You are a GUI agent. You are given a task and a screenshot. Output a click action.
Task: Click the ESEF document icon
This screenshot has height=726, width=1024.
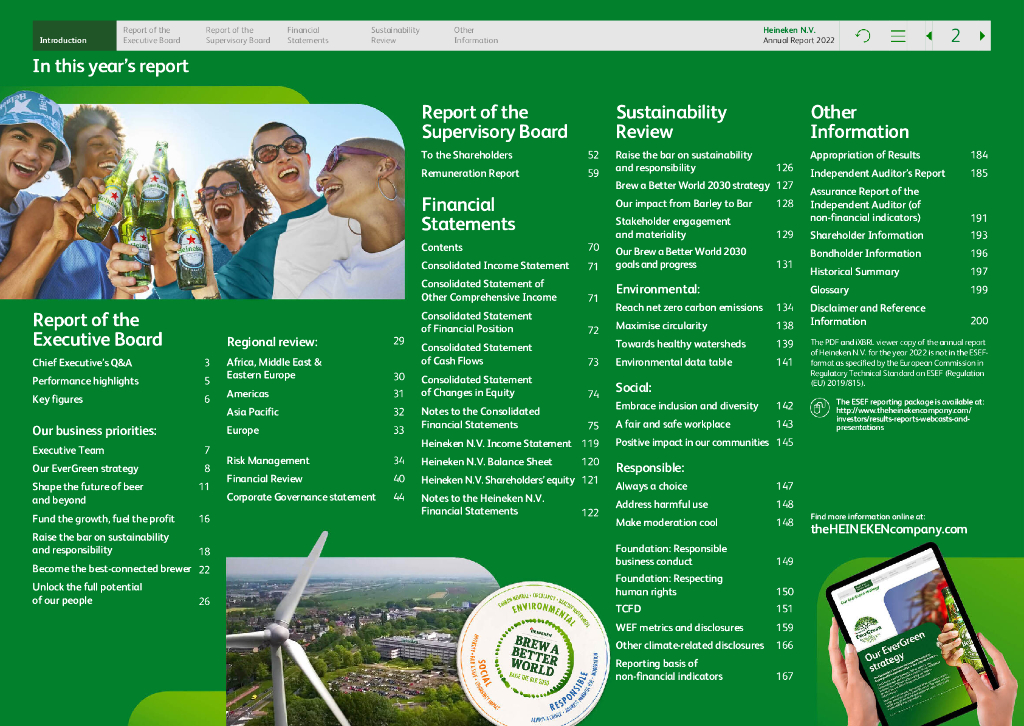pyautogui.click(x=819, y=407)
